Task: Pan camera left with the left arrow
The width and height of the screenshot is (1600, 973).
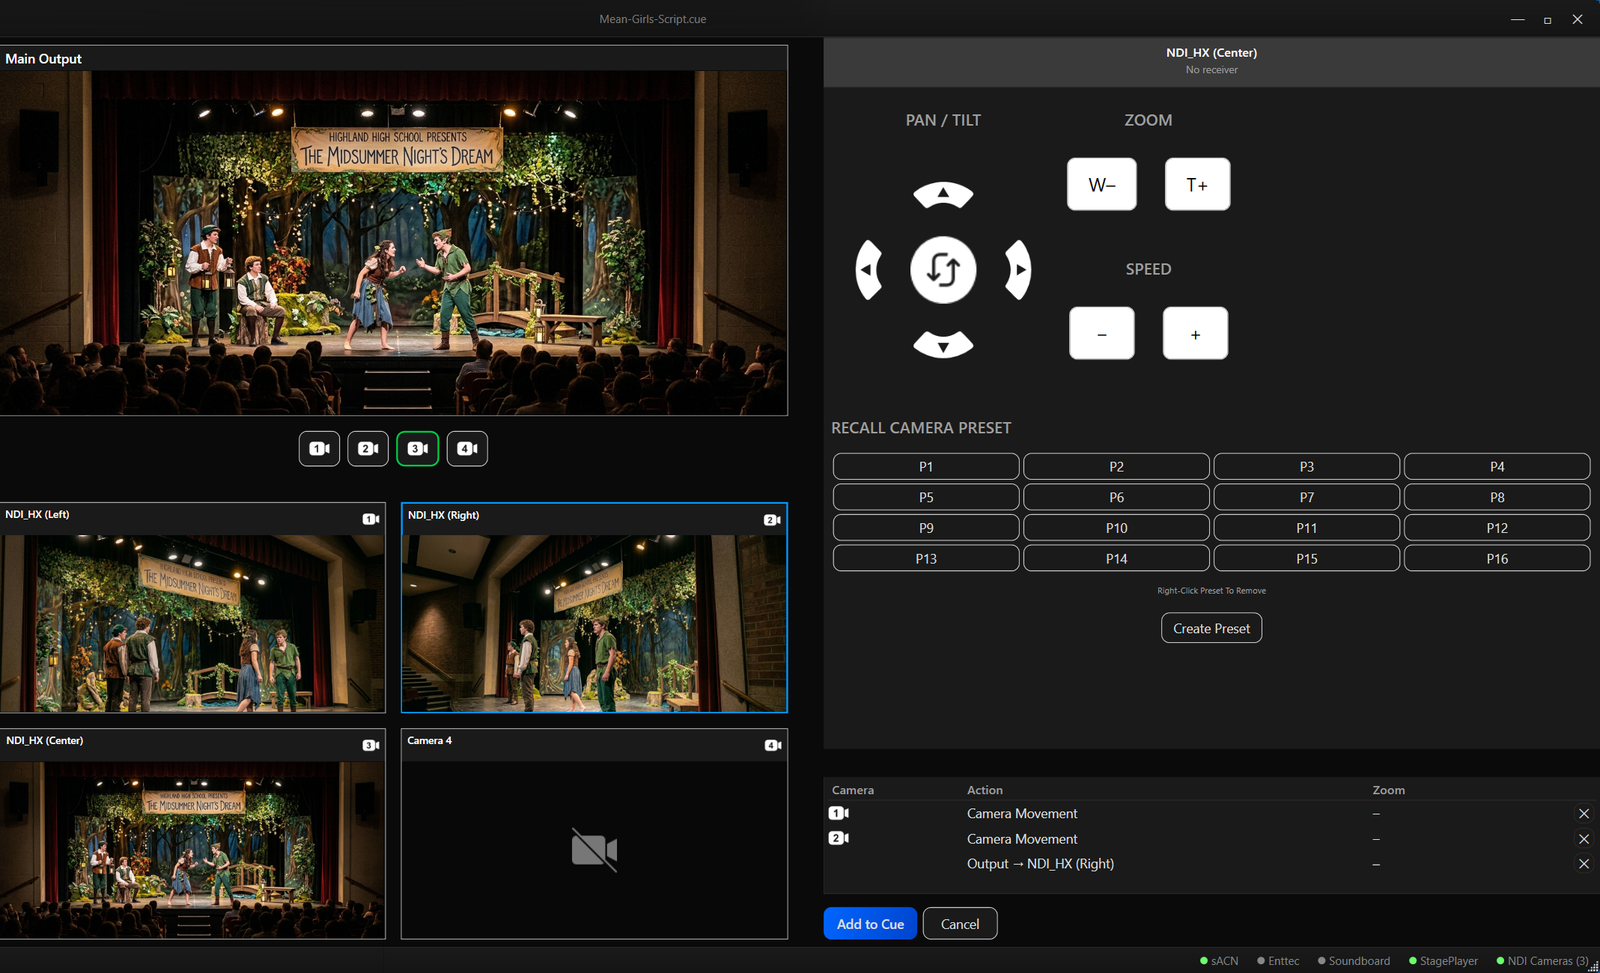Action: pyautogui.click(x=868, y=269)
